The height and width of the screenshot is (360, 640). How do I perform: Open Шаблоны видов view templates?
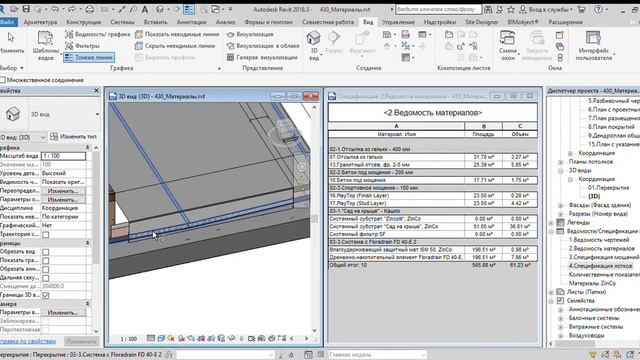click(45, 45)
